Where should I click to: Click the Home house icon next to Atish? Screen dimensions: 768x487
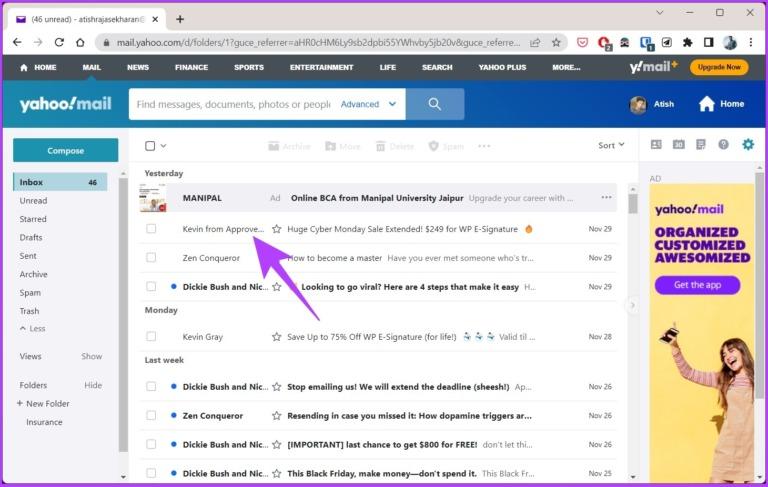(x=706, y=104)
